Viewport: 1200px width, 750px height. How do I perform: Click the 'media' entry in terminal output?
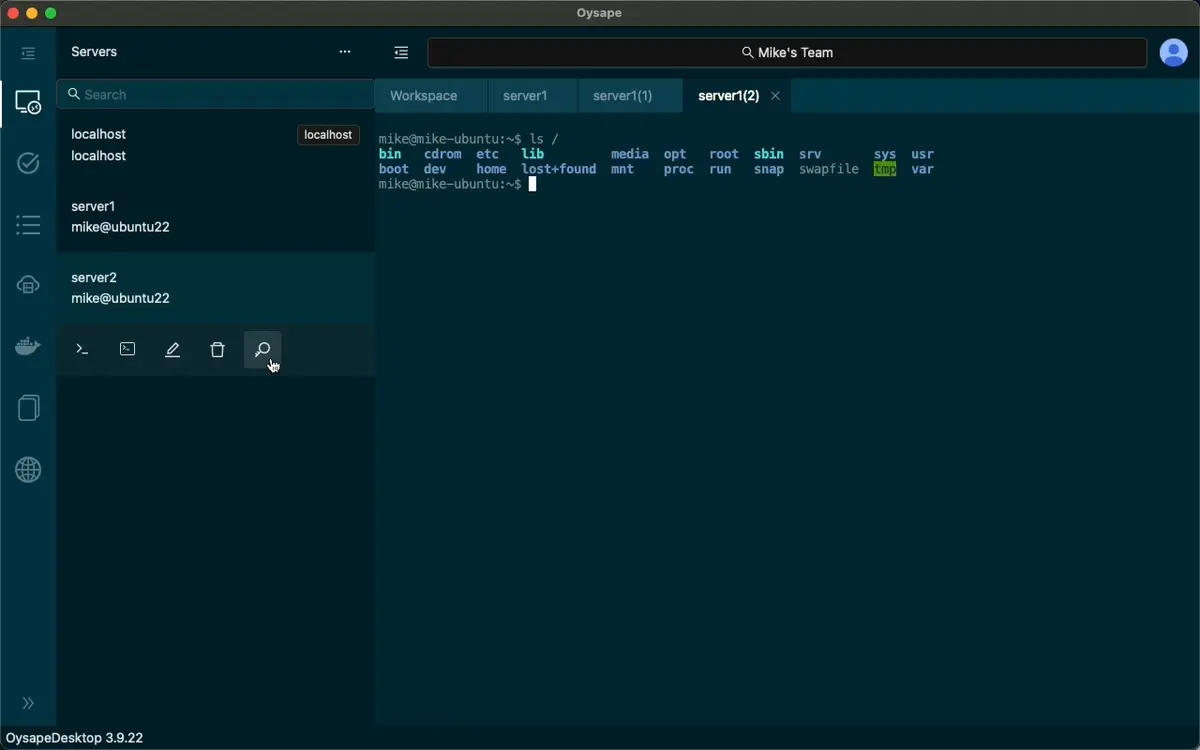(x=630, y=154)
